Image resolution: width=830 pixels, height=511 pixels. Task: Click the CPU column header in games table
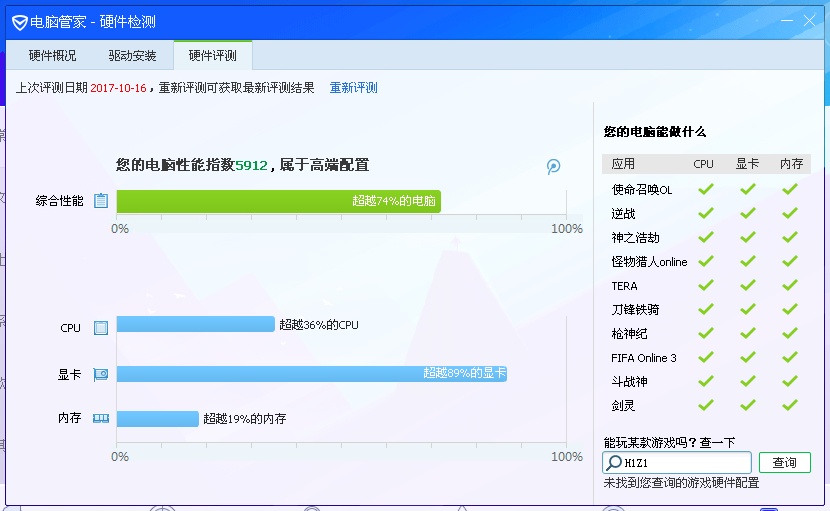[x=703, y=164]
